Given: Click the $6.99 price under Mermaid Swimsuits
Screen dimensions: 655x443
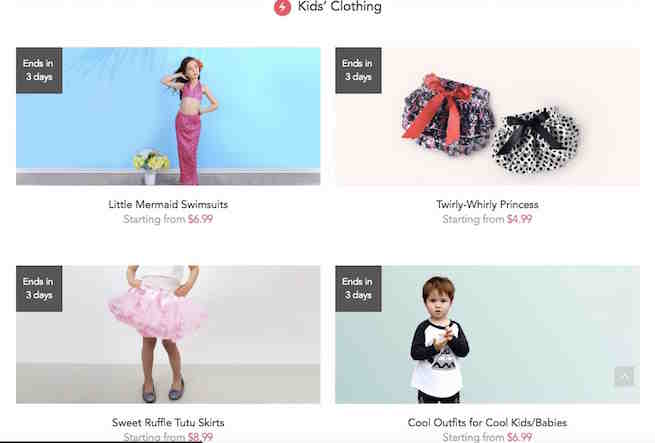Looking at the screenshot, I should click(201, 219).
